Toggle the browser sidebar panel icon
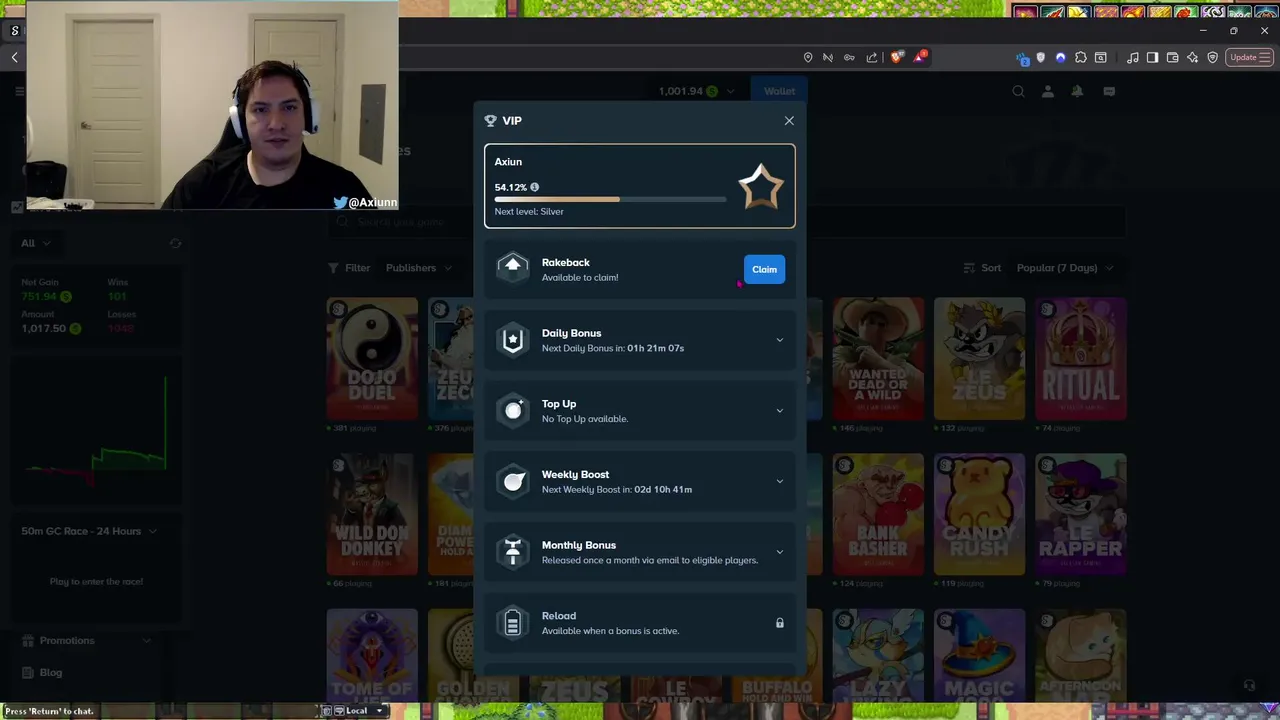 (x=1152, y=58)
